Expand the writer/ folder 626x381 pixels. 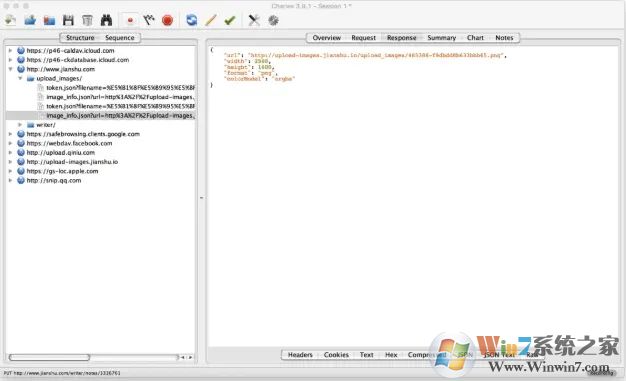(x=20, y=125)
